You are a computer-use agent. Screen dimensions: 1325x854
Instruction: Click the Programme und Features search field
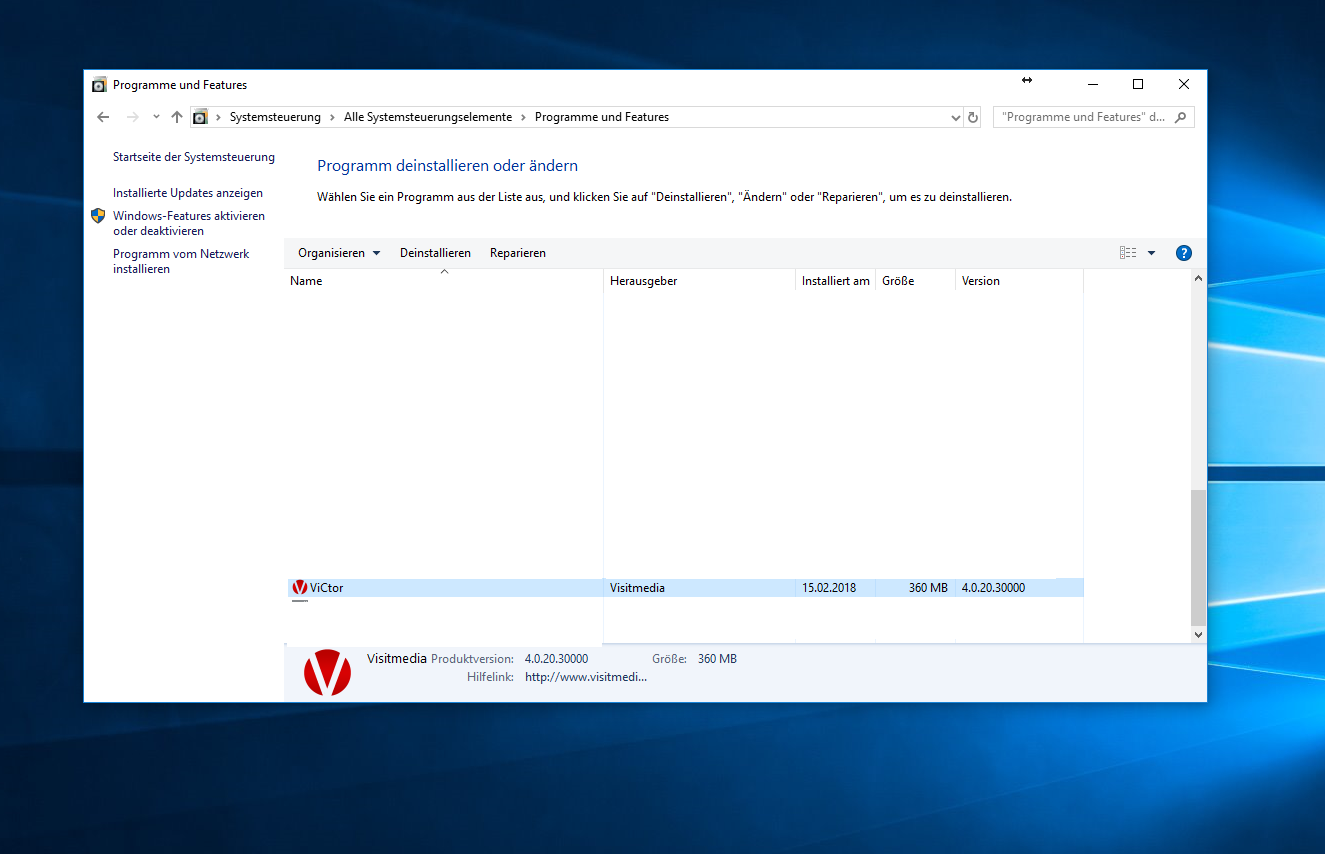coord(1083,117)
